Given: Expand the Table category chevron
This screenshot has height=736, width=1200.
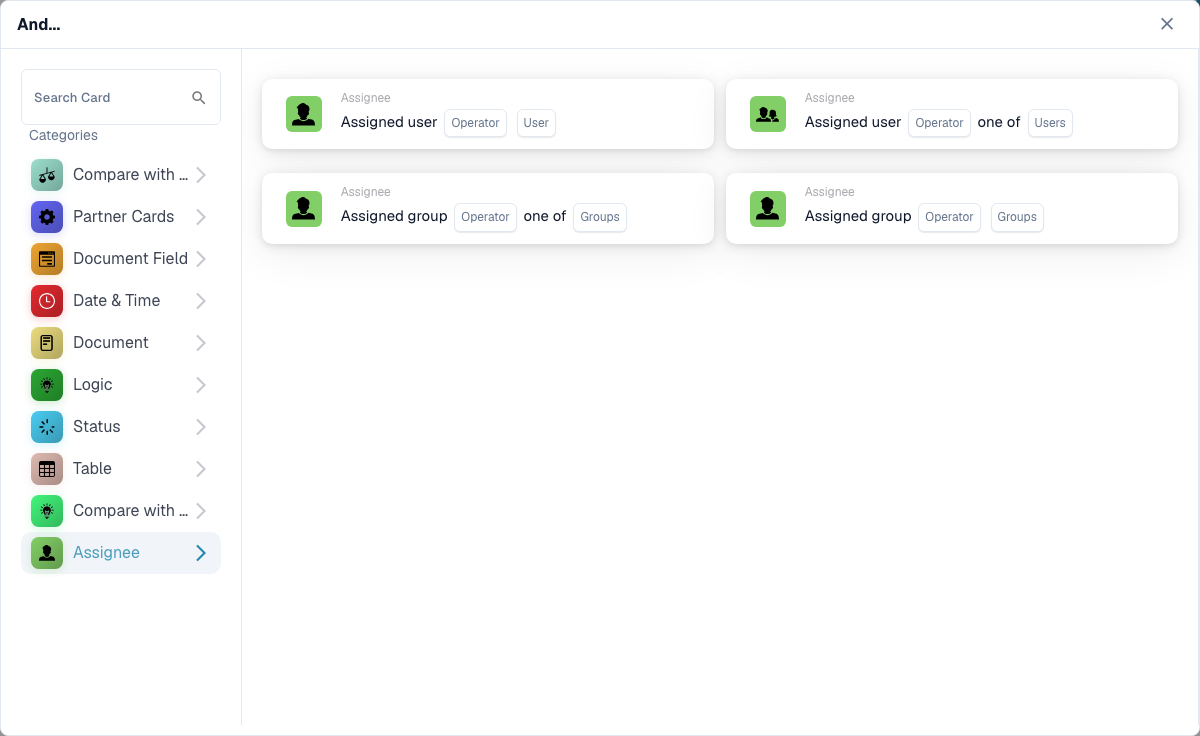Looking at the screenshot, I should click(x=201, y=469).
